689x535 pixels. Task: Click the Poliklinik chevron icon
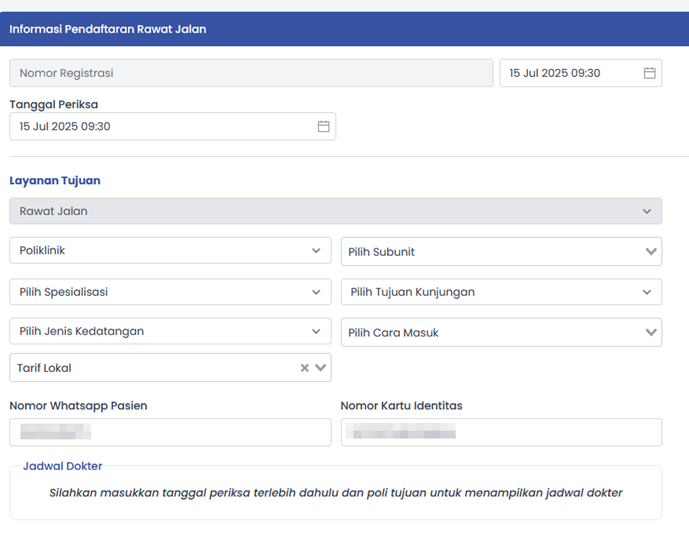[316, 251]
